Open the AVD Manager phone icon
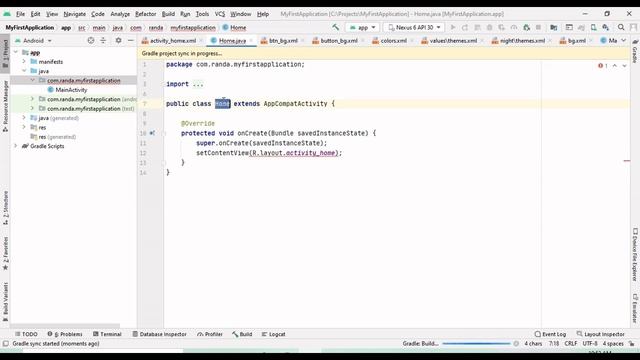 [x=593, y=27]
